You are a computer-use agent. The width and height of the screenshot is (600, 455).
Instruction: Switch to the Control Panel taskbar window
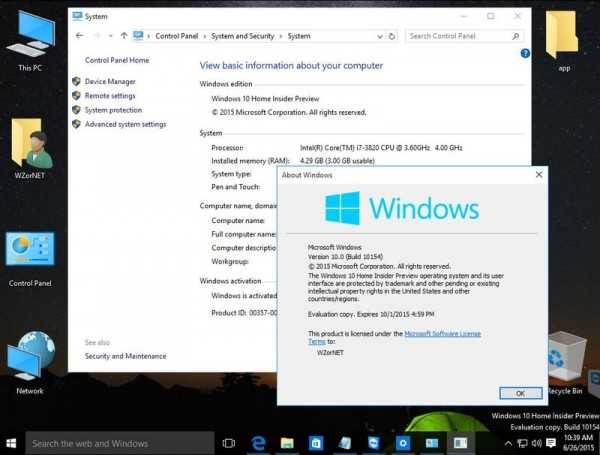(432, 443)
